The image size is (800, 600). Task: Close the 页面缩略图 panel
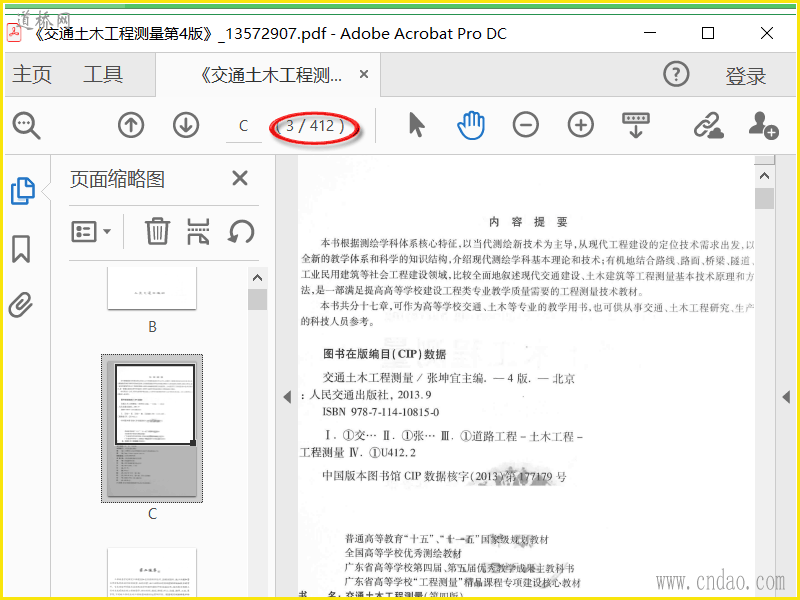(240, 179)
